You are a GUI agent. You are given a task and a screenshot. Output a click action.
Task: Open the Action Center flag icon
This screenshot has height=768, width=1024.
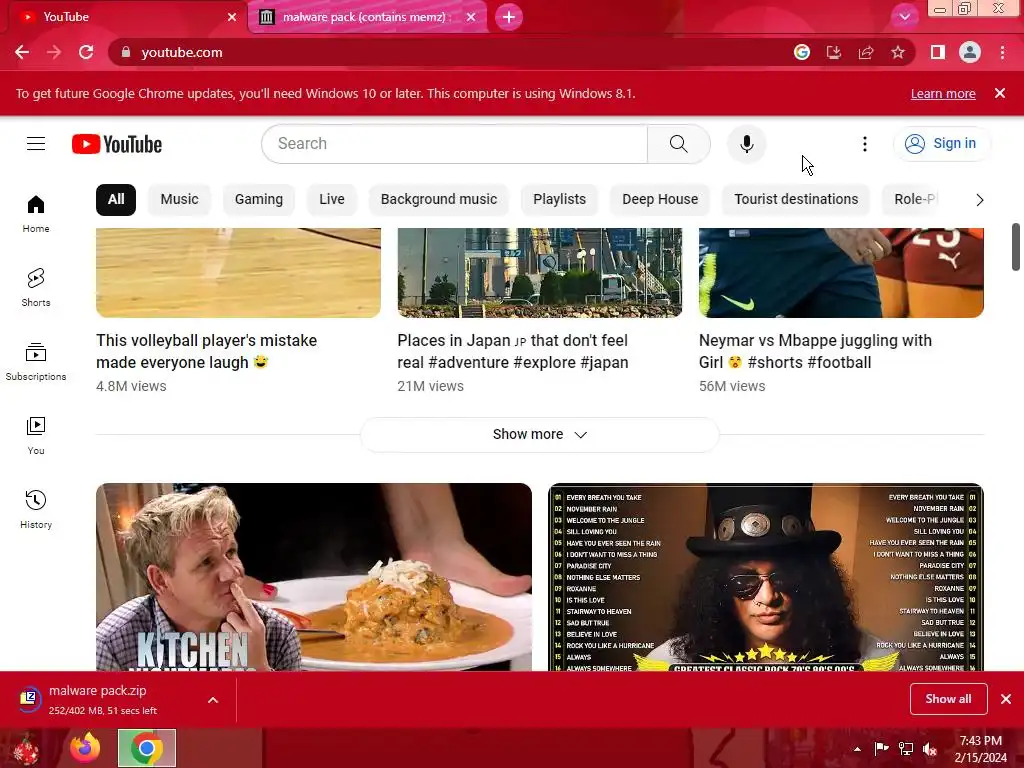[882, 749]
